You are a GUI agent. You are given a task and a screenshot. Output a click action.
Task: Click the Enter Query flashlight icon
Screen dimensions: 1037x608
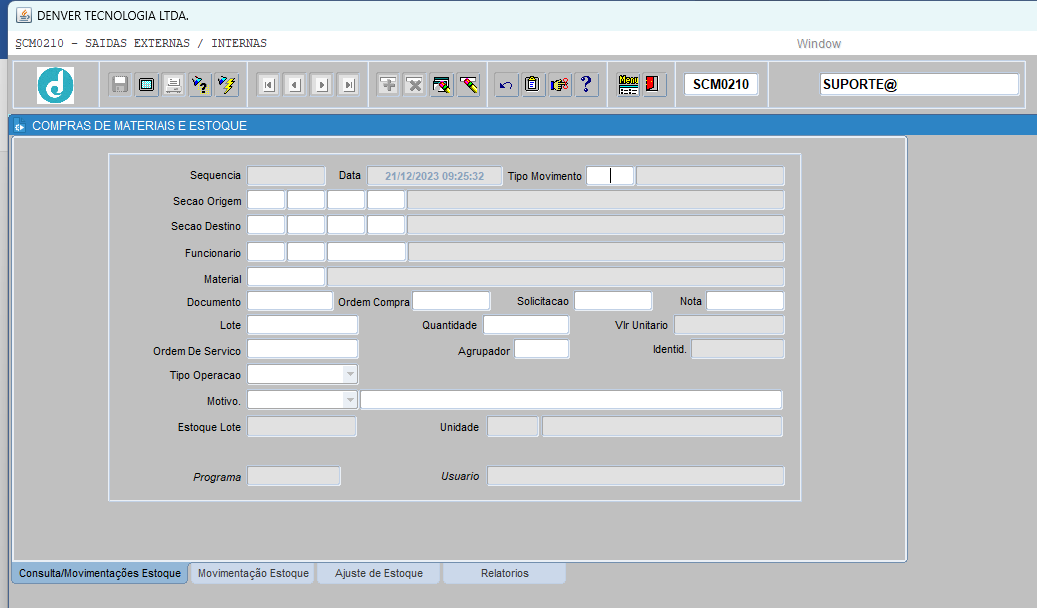pos(200,85)
